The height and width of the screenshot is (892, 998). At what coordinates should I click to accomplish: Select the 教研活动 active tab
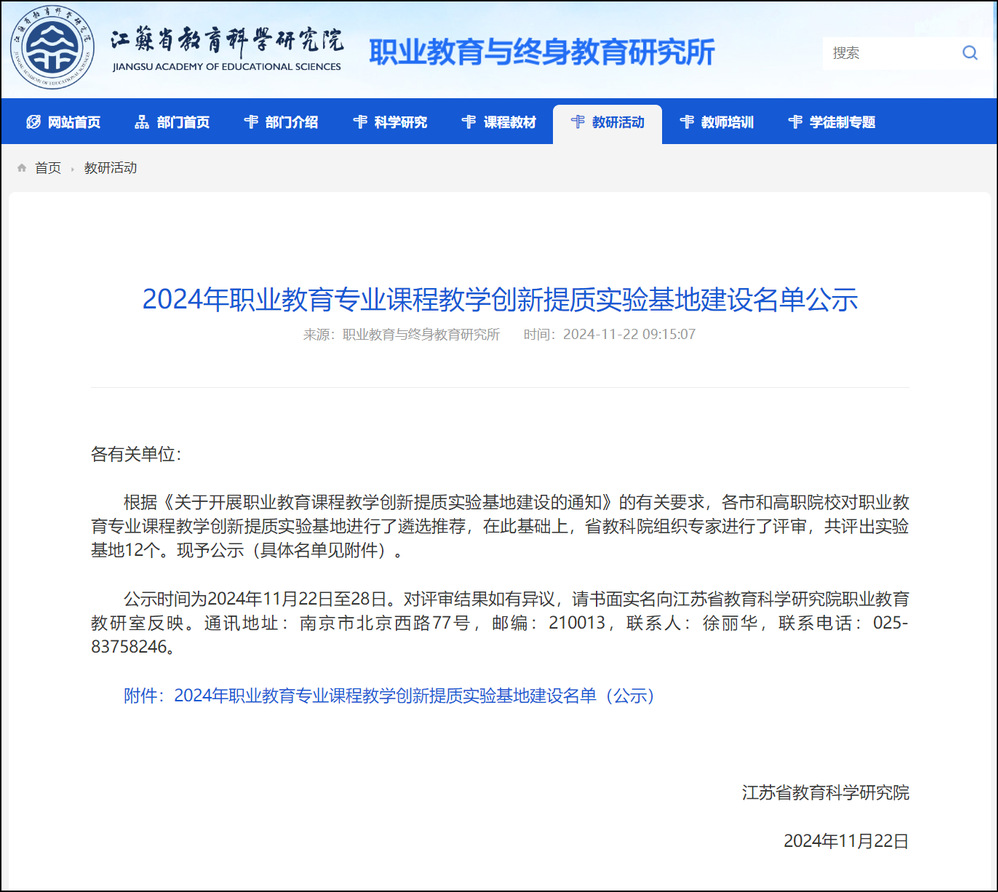[x=607, y=124]
